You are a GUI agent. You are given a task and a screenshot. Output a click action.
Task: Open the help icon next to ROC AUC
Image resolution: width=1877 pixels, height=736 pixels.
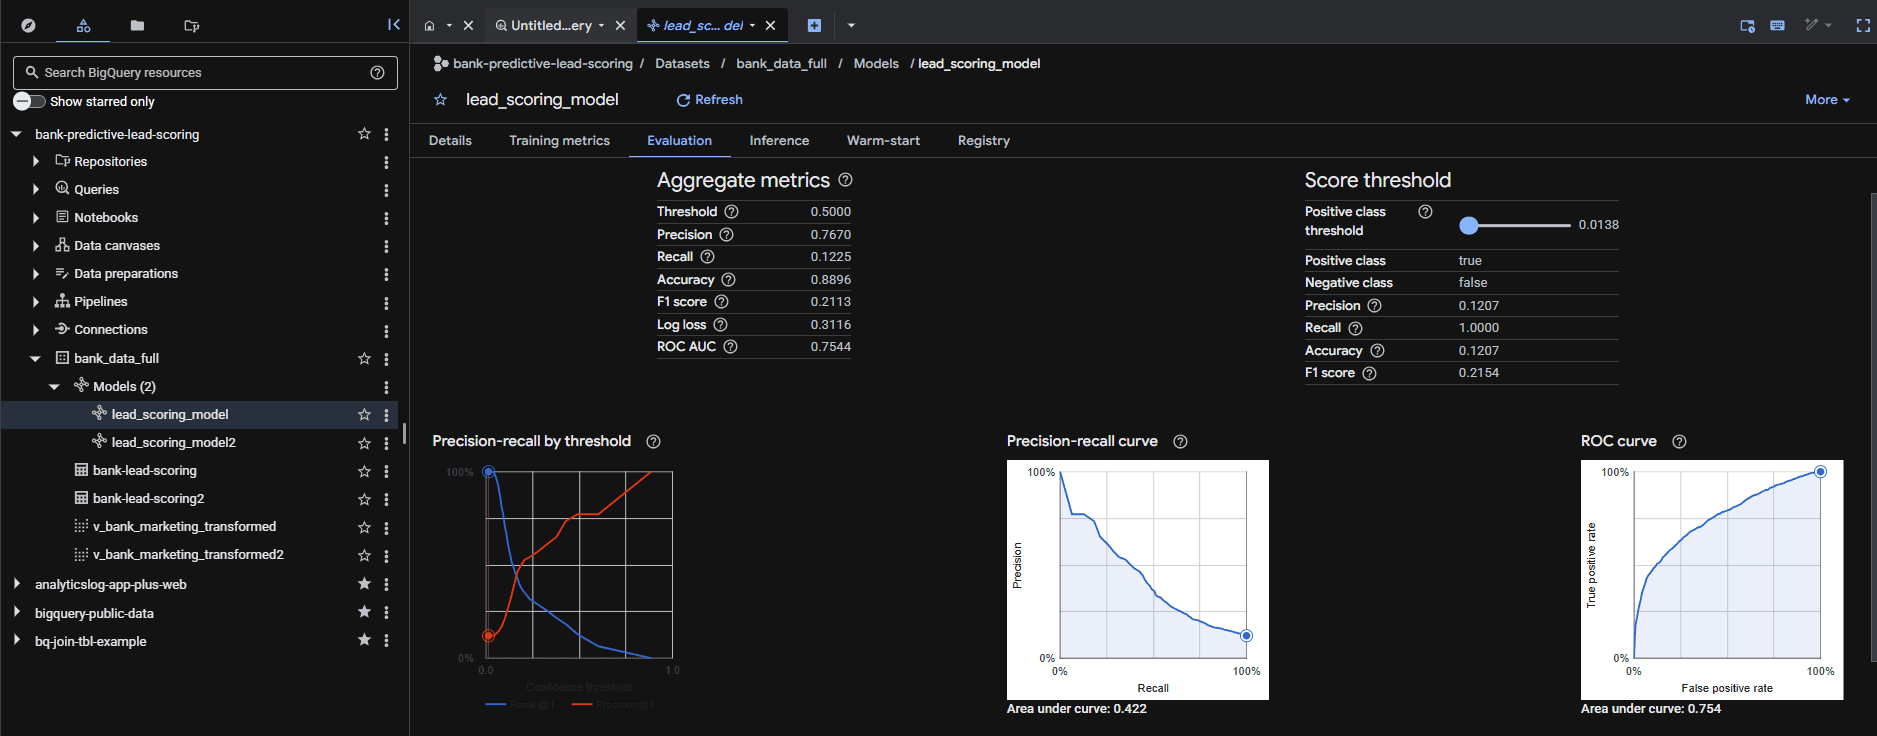coord(730,347)
